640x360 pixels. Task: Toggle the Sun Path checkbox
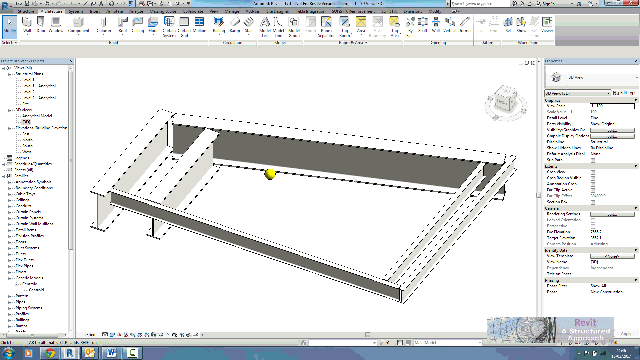tap(593, 160)
